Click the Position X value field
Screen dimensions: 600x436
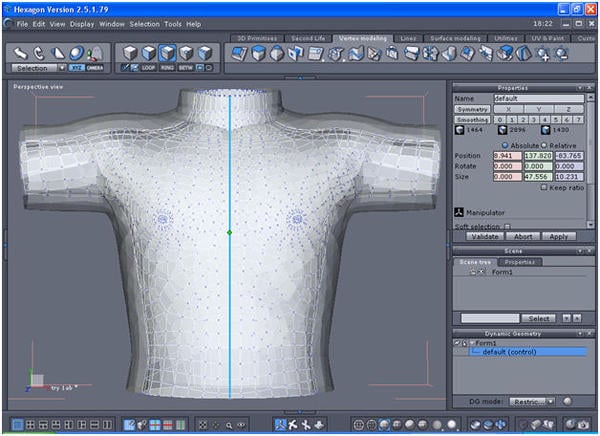pyautogui.click(x=506, y=156)
